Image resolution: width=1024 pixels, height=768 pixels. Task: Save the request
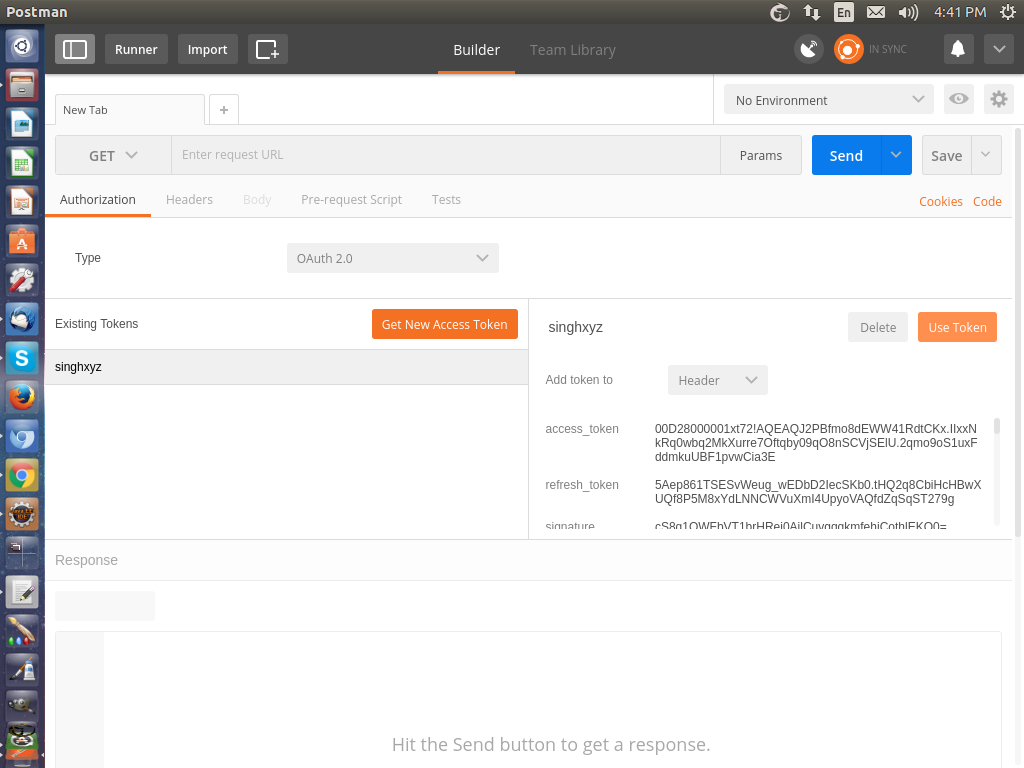point(946,155)
